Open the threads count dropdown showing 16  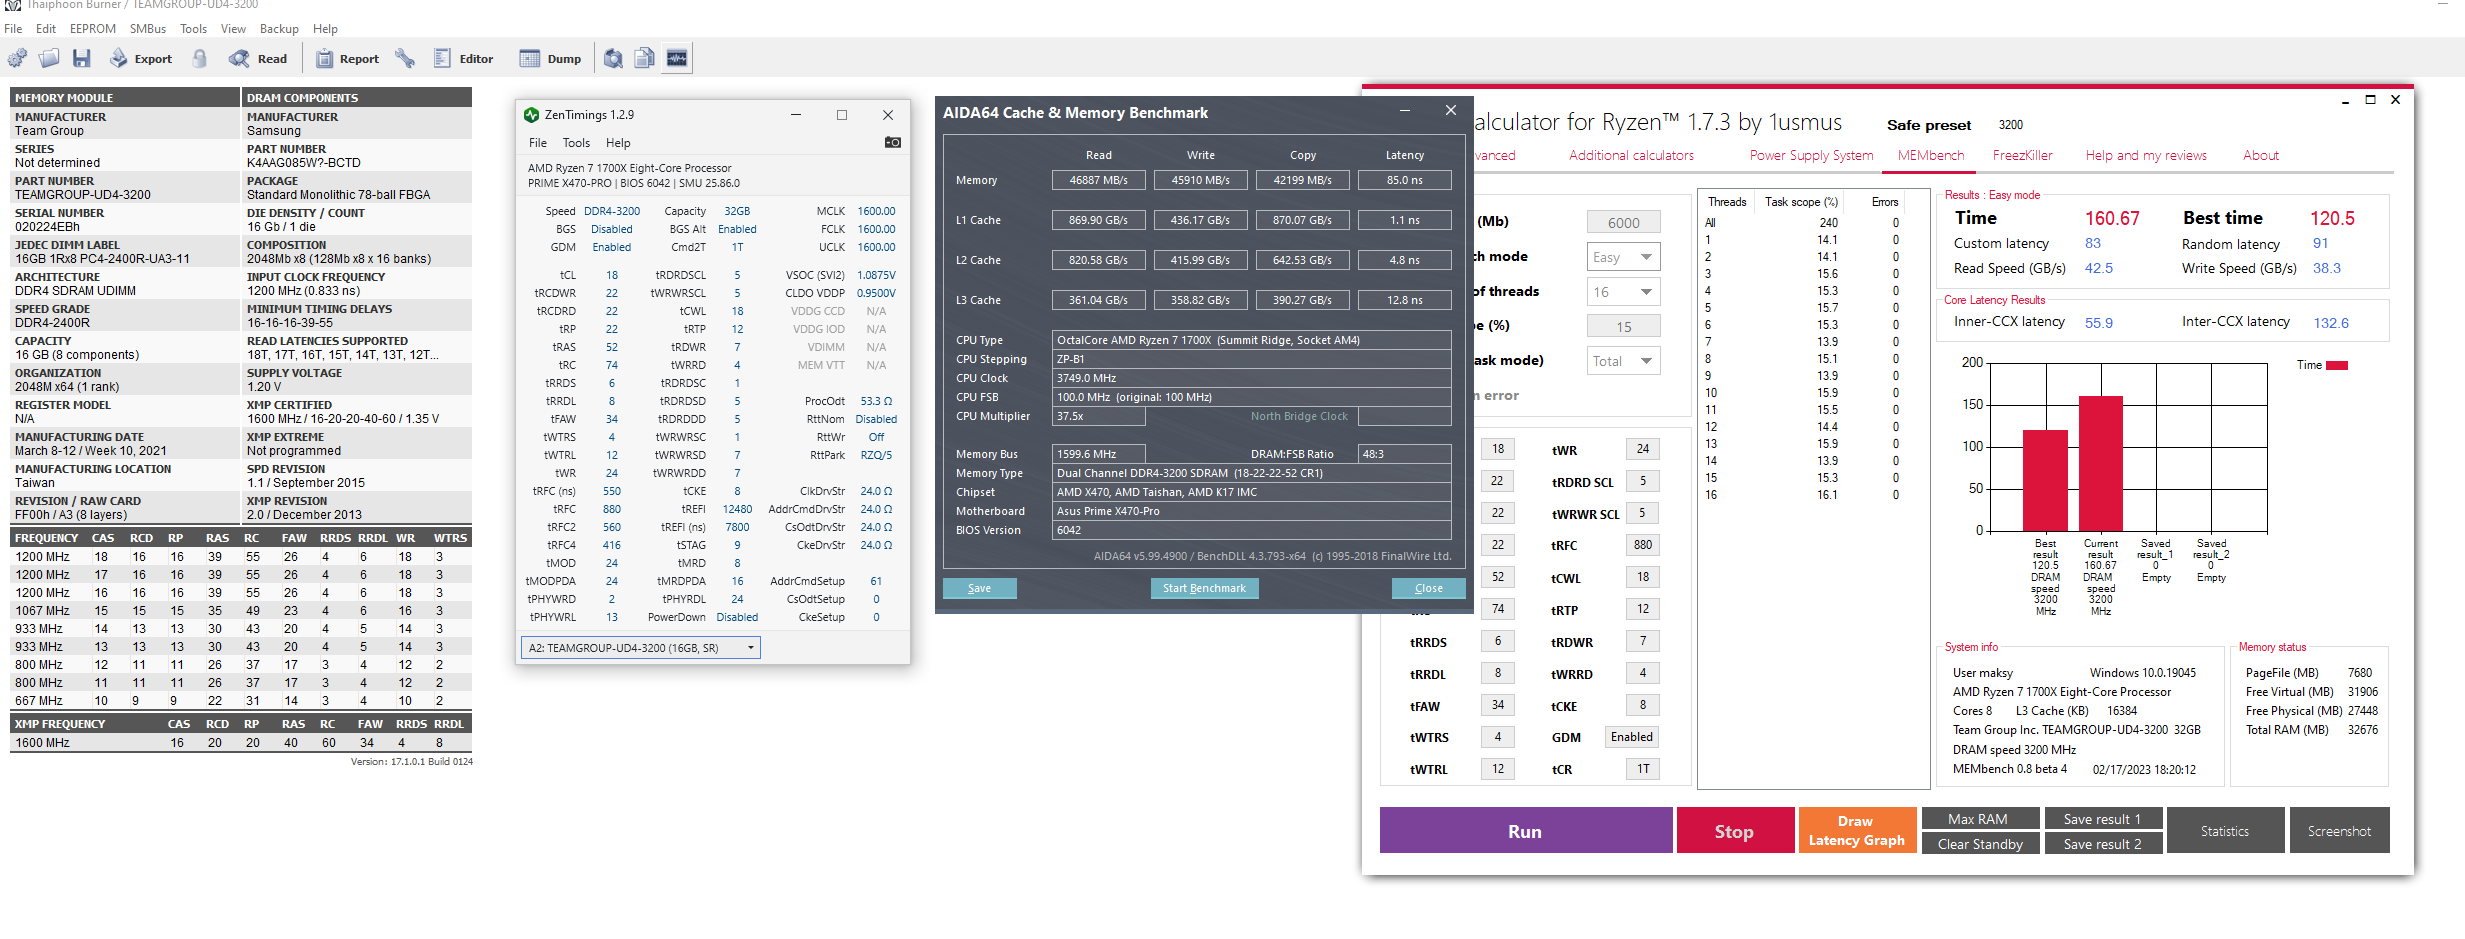point(1624,292)
